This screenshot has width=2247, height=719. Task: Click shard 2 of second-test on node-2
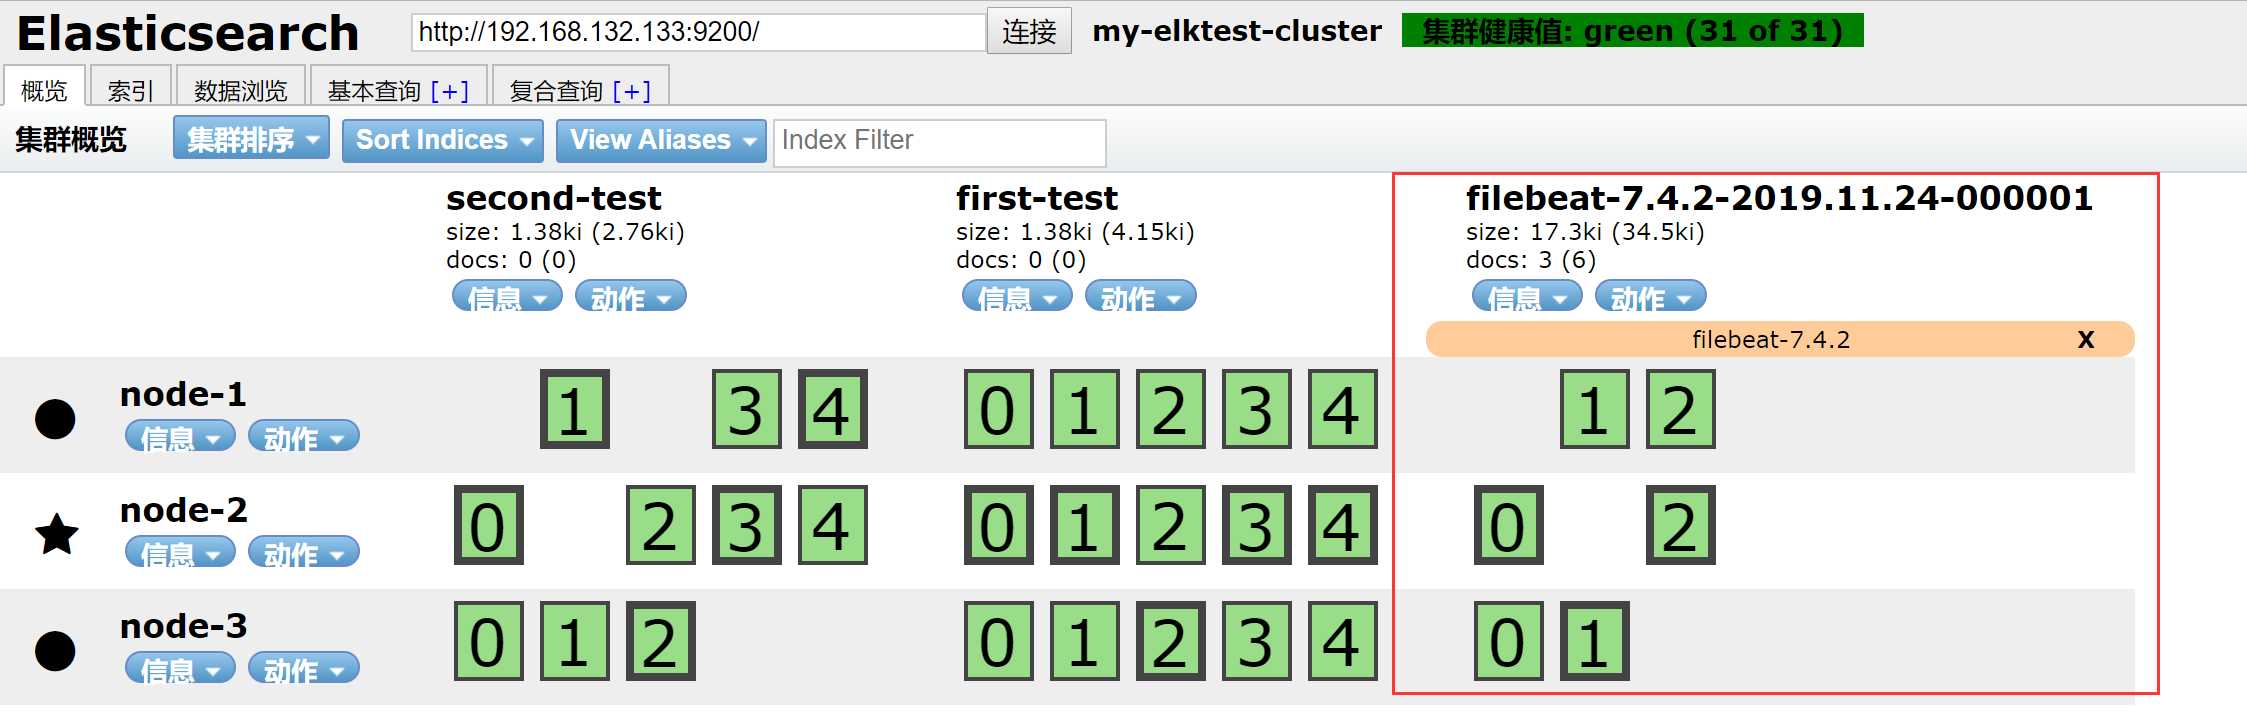660,525
